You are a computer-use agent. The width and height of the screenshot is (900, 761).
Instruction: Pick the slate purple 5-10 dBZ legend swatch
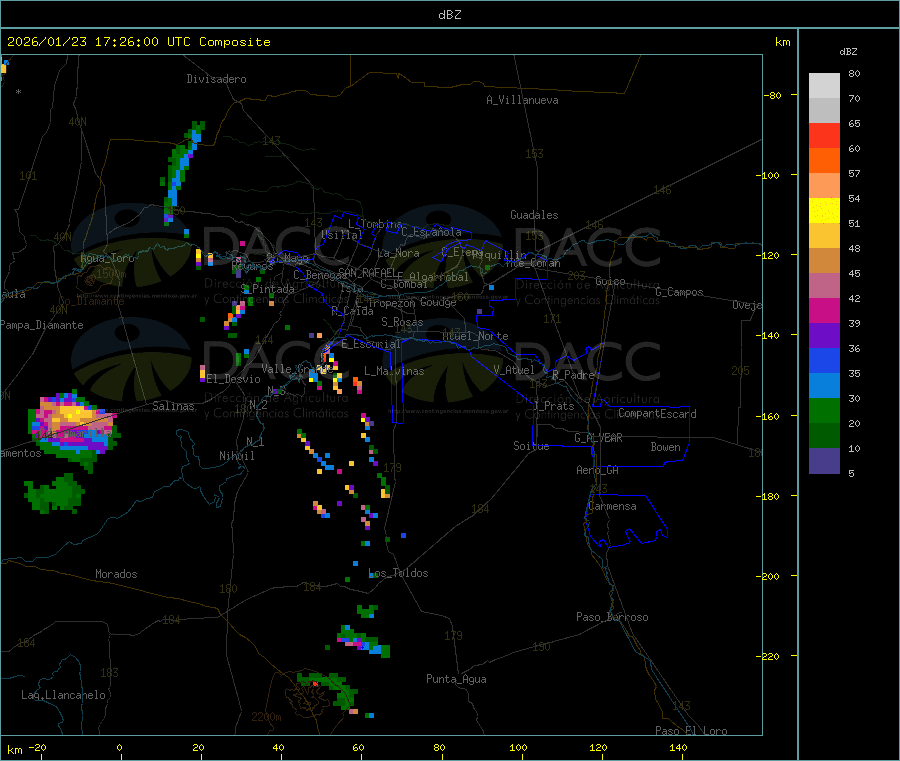coord(824,460)
